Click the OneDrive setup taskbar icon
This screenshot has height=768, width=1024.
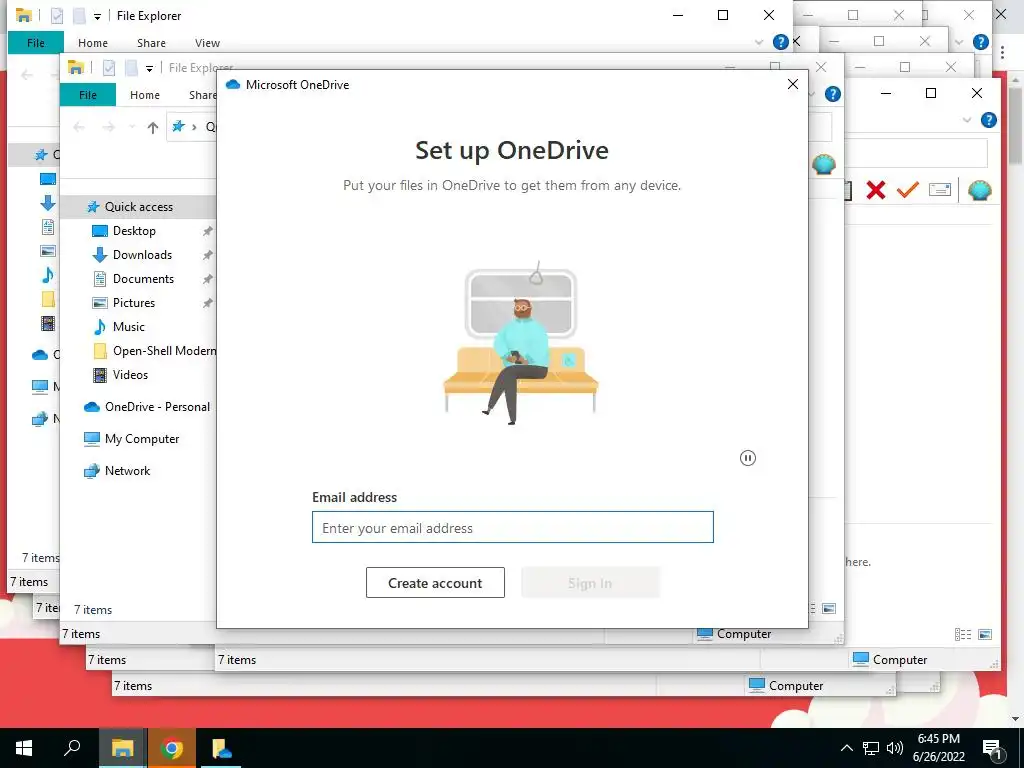[x=221, y=748]
